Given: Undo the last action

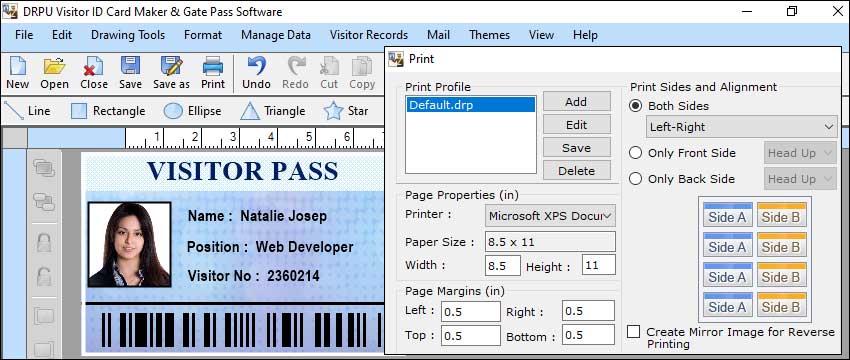Looking at the screenshot, I should 256,73.
